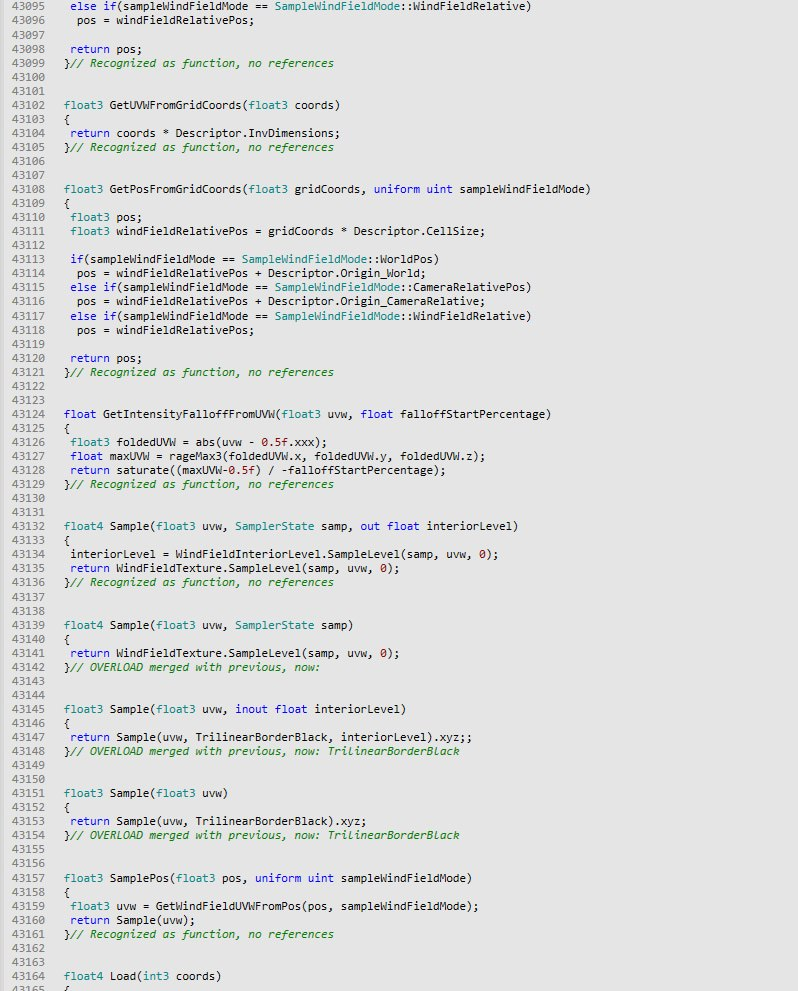Screen dimensions: 798x991
Task: Click line number 43102 in the gutter
Action: point(28,105)
